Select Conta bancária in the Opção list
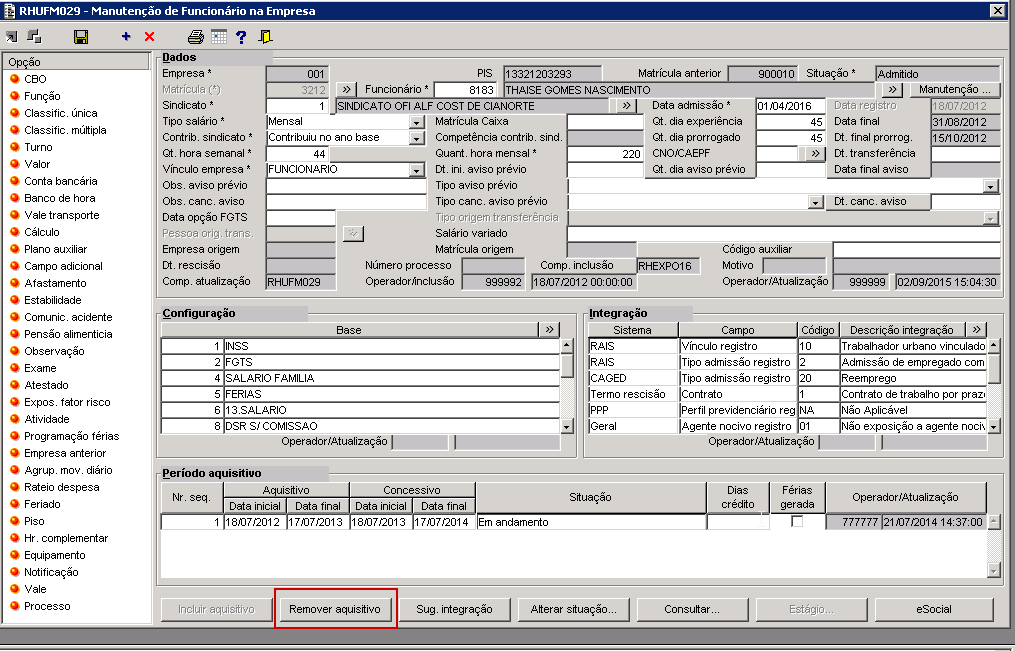Viewport: 1015px width, 651px height. [x=60, y=181]
